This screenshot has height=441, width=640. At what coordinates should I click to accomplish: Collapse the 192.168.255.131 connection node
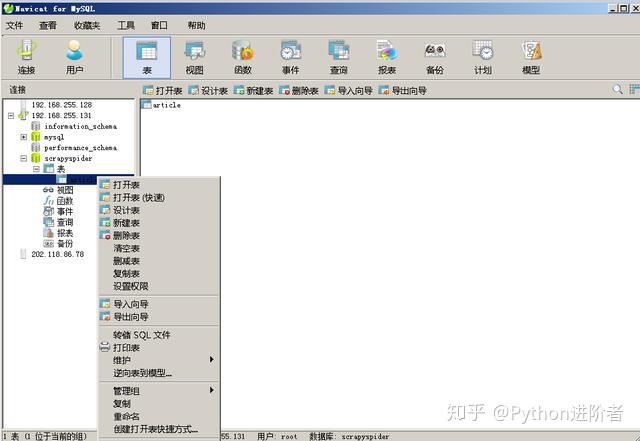[11, 116]
